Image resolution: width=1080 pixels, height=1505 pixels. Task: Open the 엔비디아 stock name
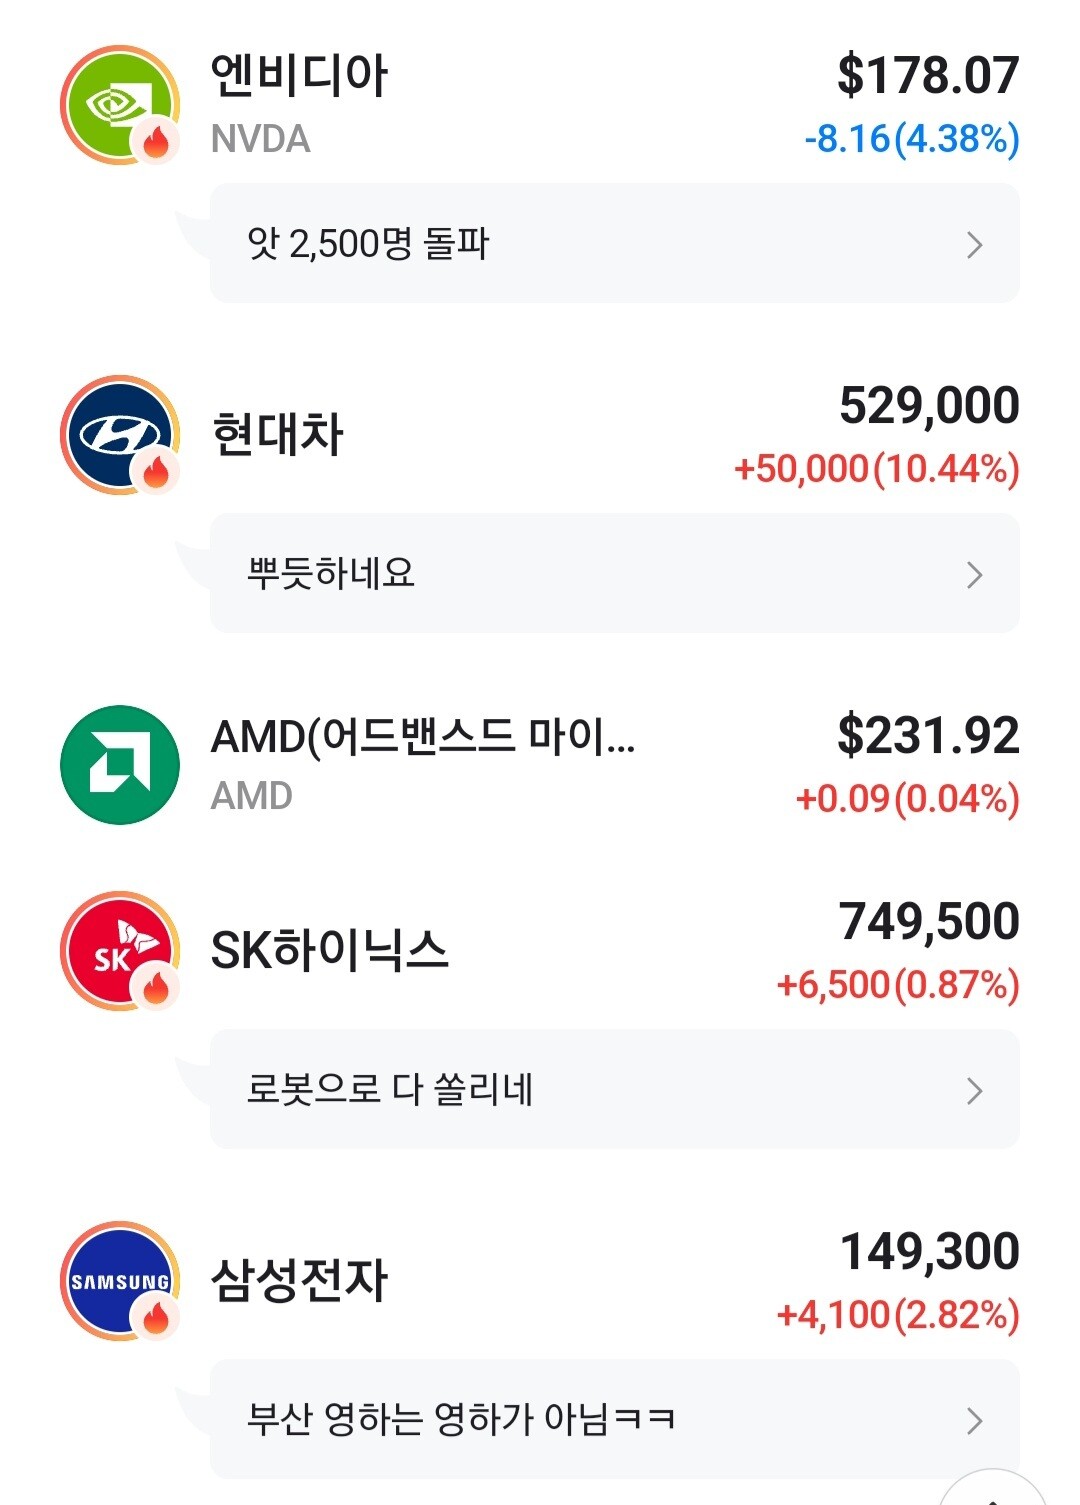click(299, 76)
